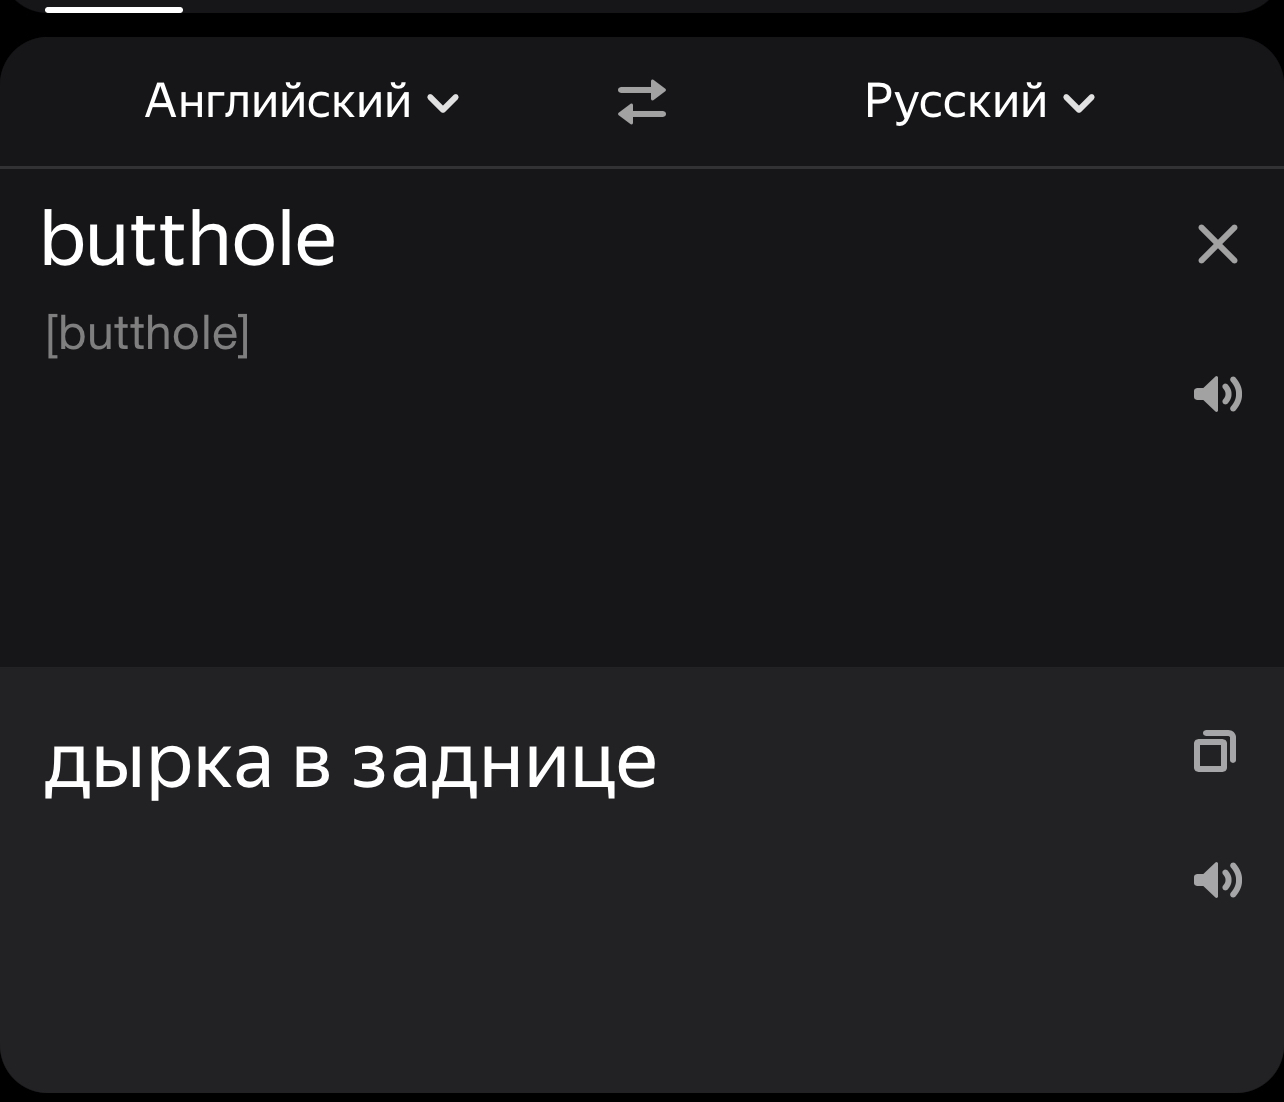This screenshot has width=1284, height=1102.
Task: Click the word "дырка" in the translation
Action: pyautogui.click(x=157, y=762)
